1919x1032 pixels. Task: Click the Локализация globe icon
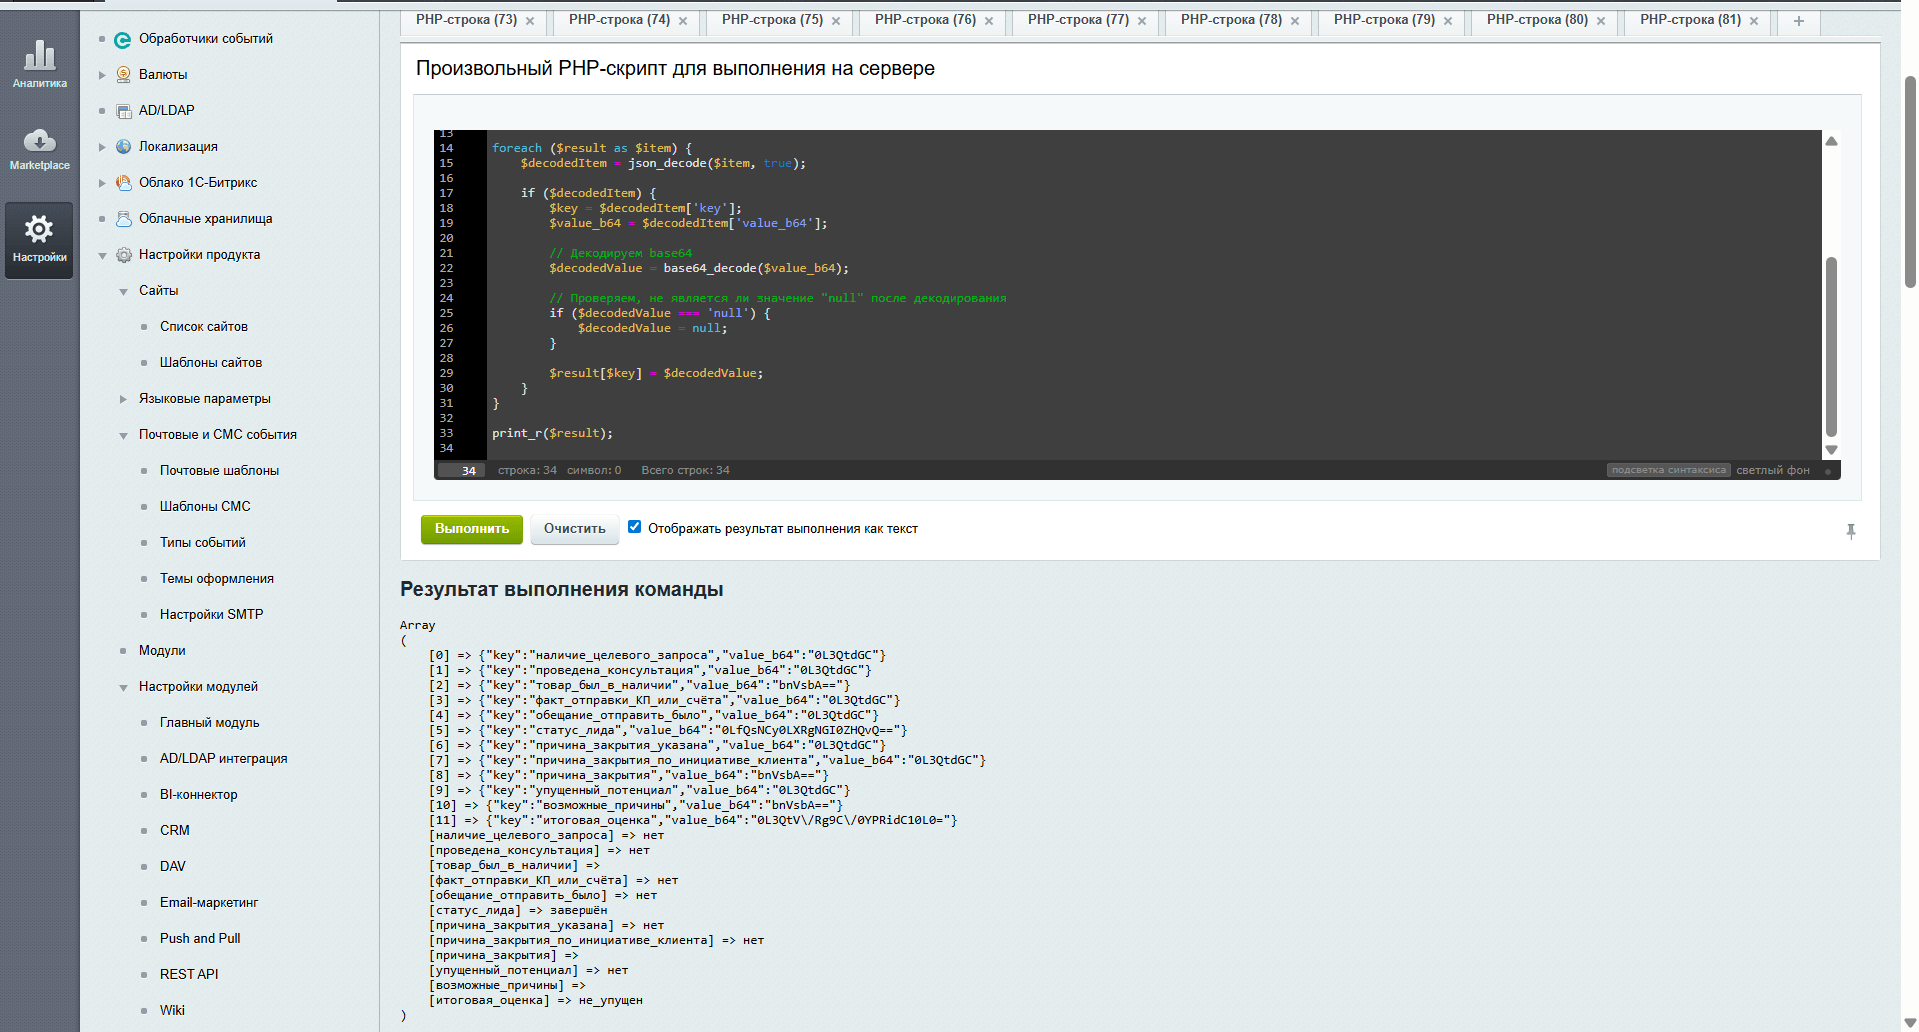[x=123, y=147]
